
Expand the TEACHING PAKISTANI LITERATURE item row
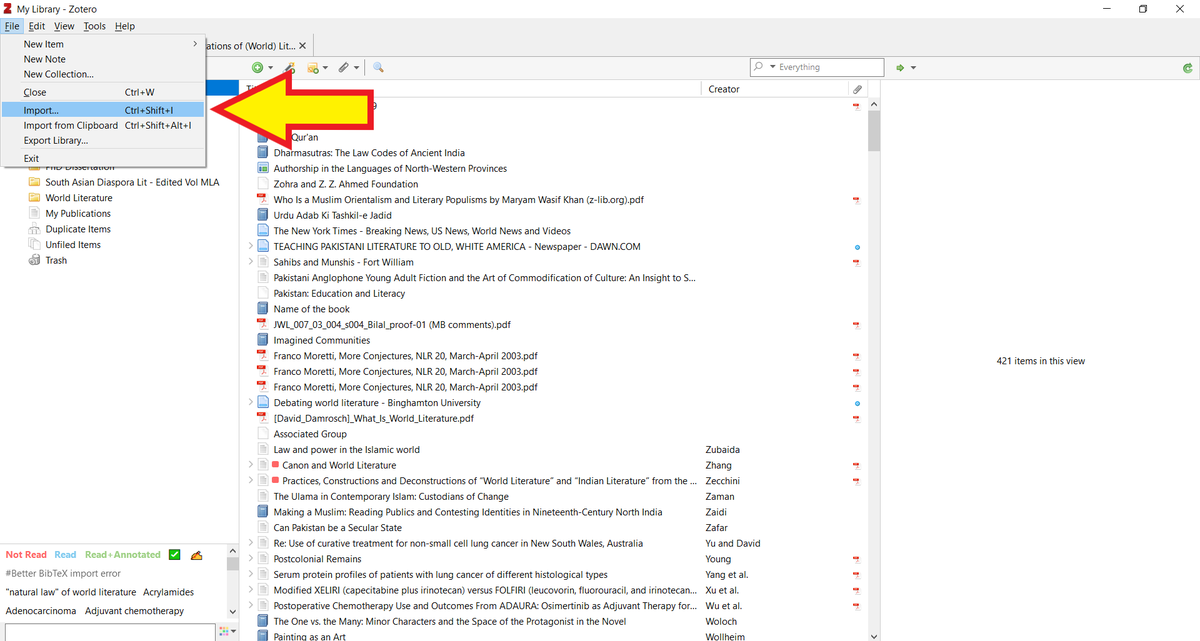click(x=250, y=246)
